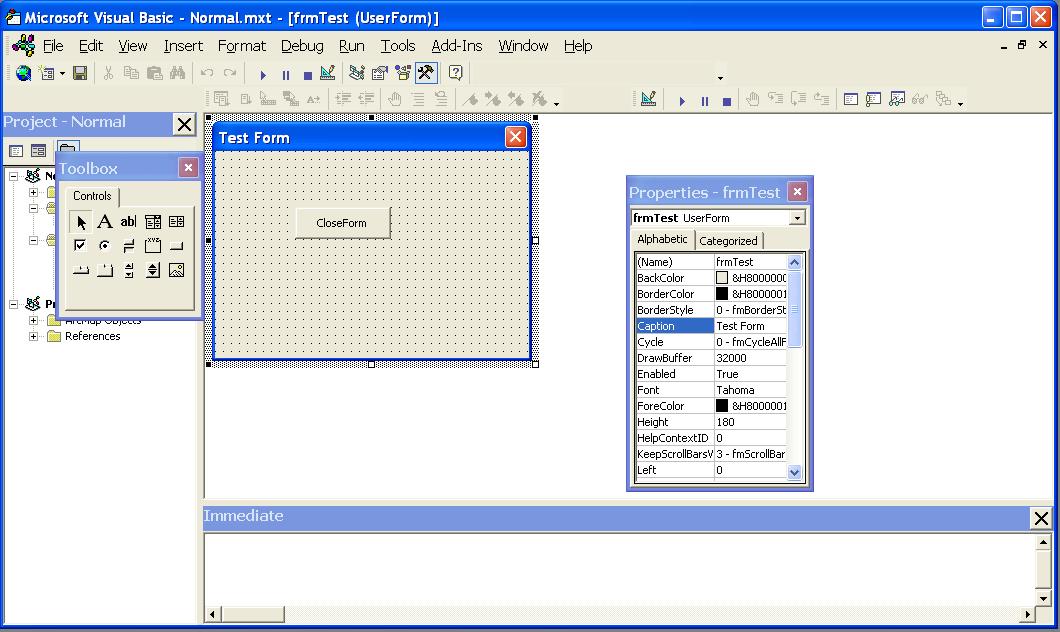
Task: Click the Debug toolbar Break pause button
Action: [705, 101]
